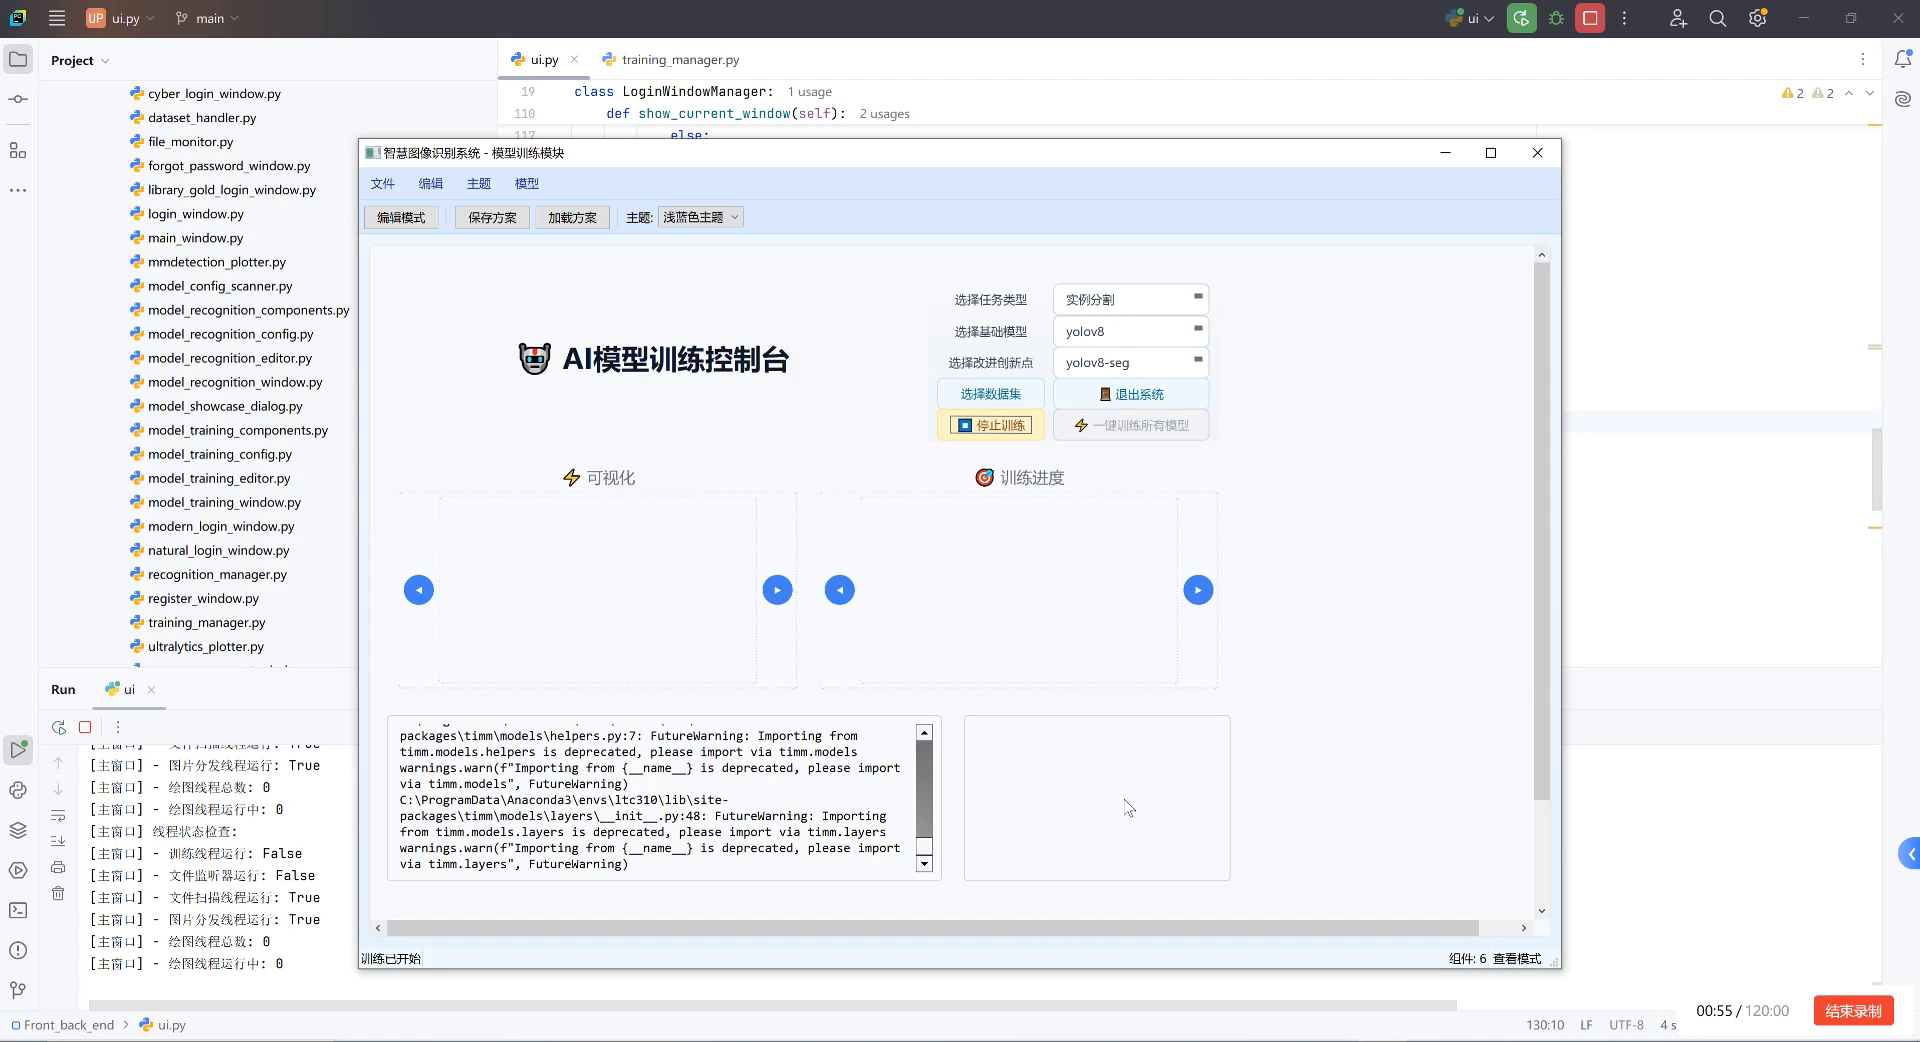
Task: Switch to the training_manager.py editor tab
Action: click(x=670, y=60)
